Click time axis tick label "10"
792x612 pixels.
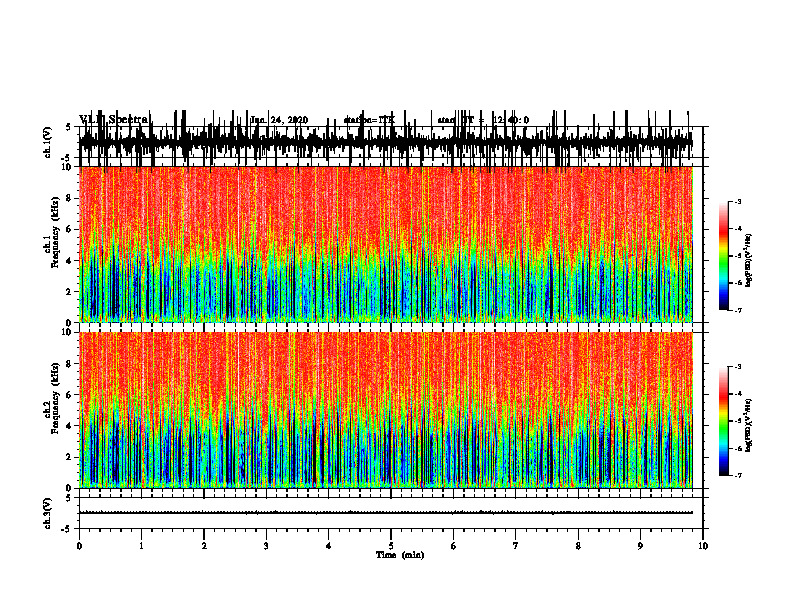pos(703,546)
